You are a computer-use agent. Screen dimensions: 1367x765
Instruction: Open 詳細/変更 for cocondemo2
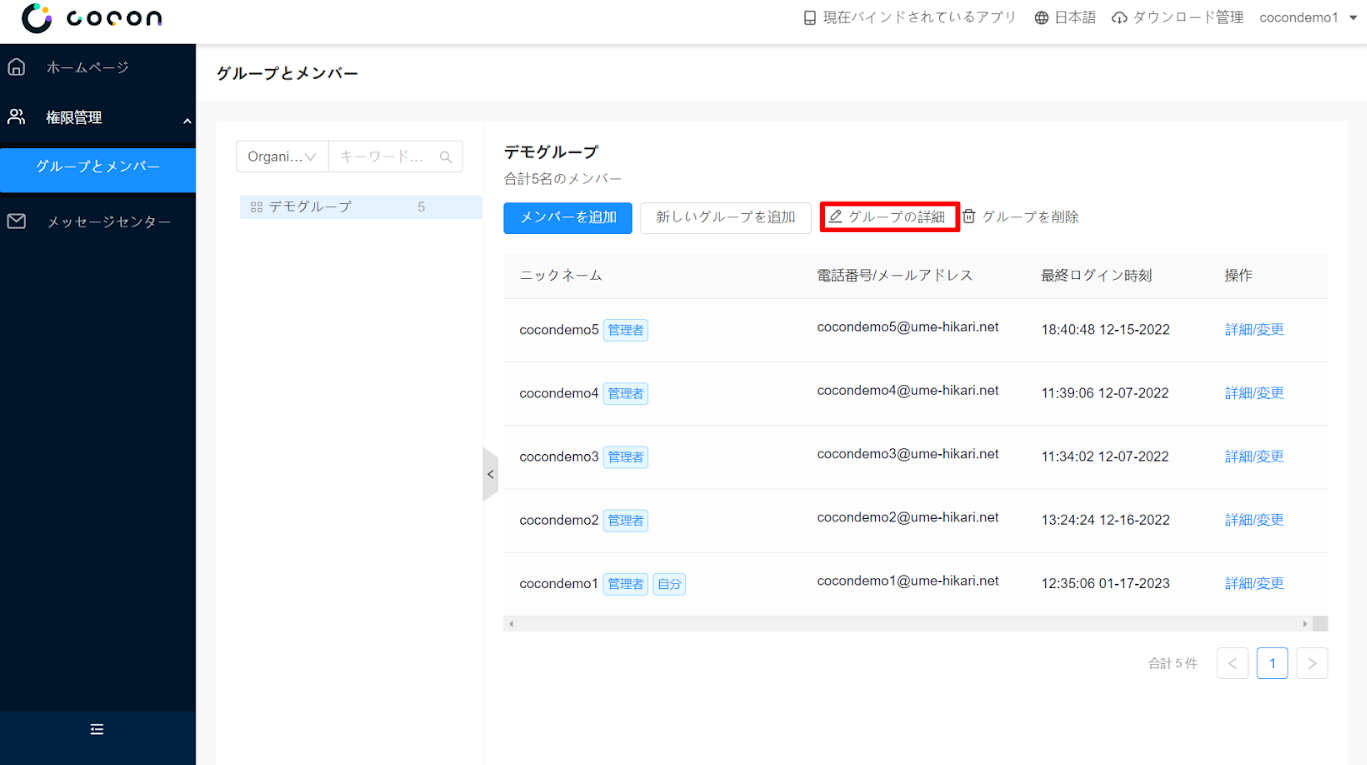1255,520
